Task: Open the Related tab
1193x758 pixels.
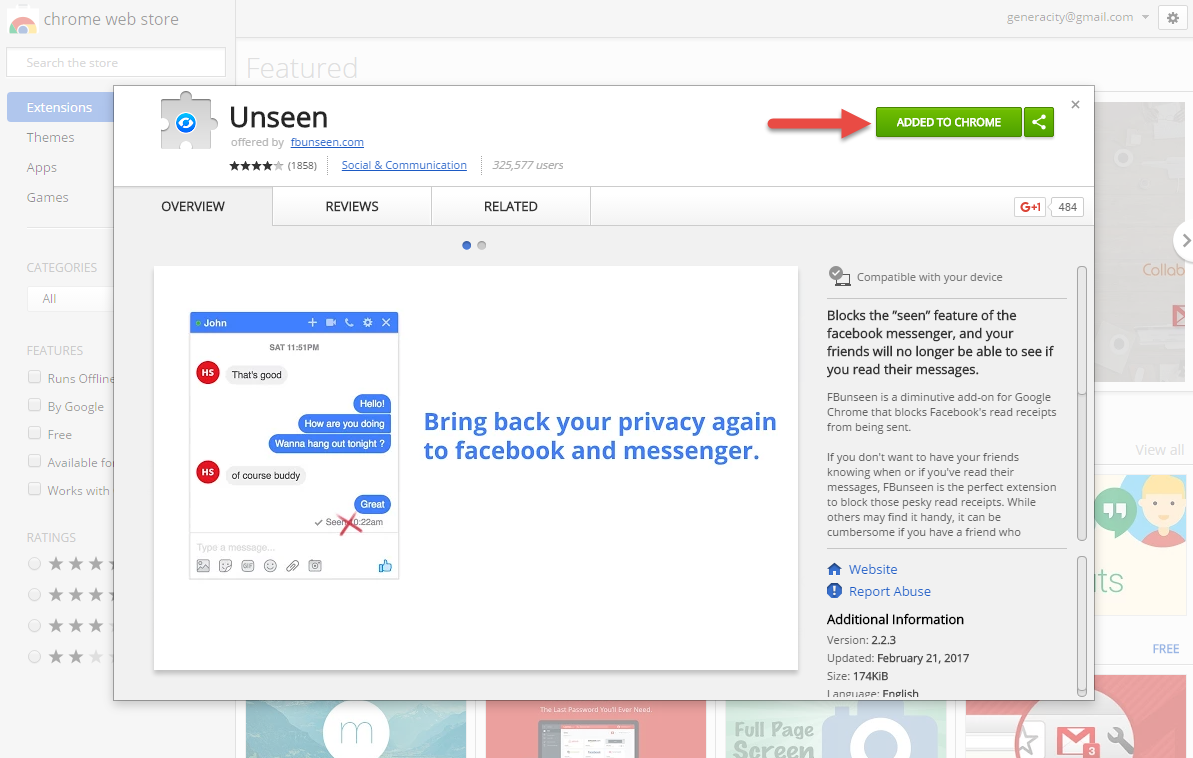Action: [x=510, y=207]
